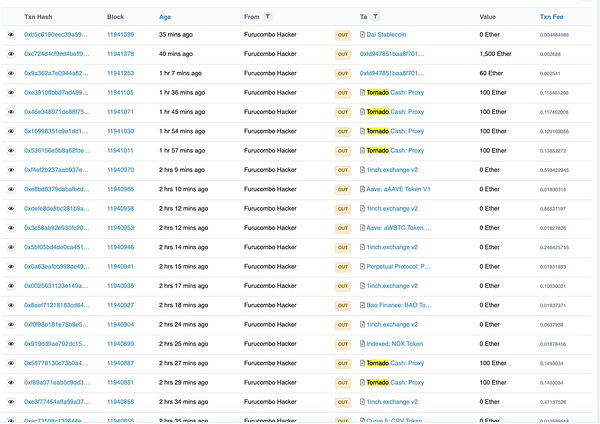Screen dimensions: 600x424
Task: Preview transaction in block 11941253 via eye icon
Action: 11,73
